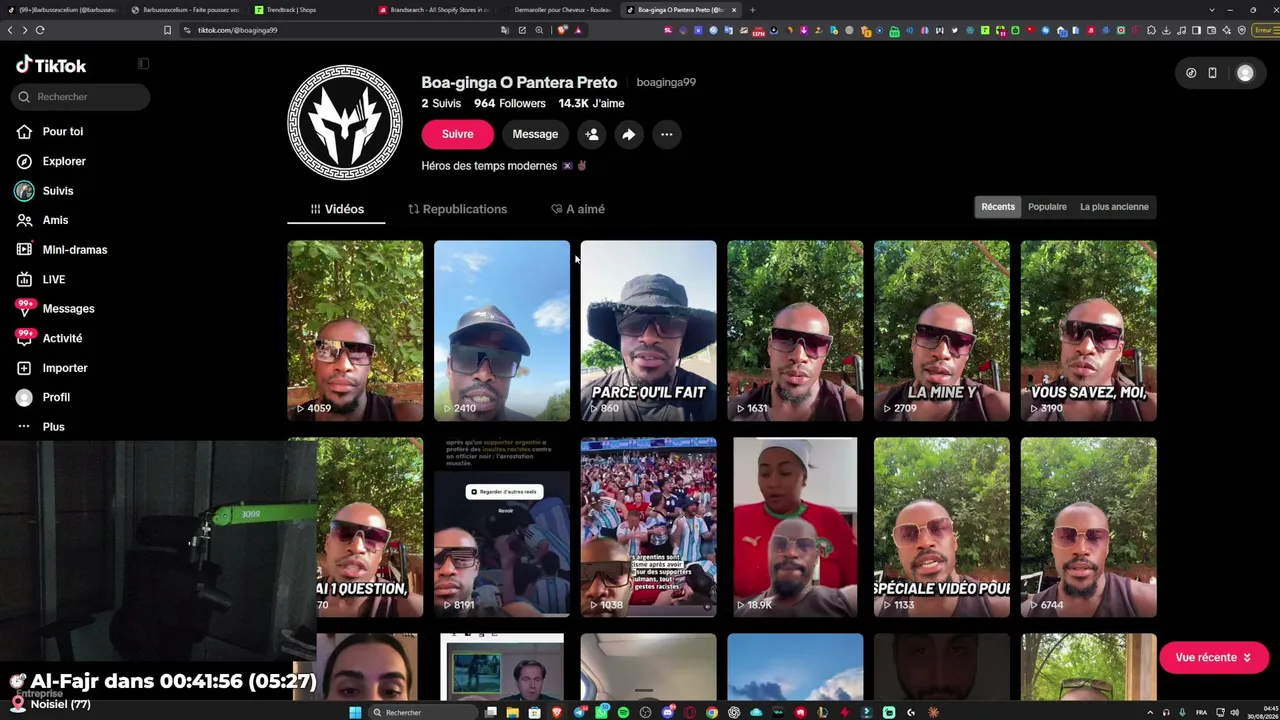Click the Boa-ginga profile picture

pos(345,123)
